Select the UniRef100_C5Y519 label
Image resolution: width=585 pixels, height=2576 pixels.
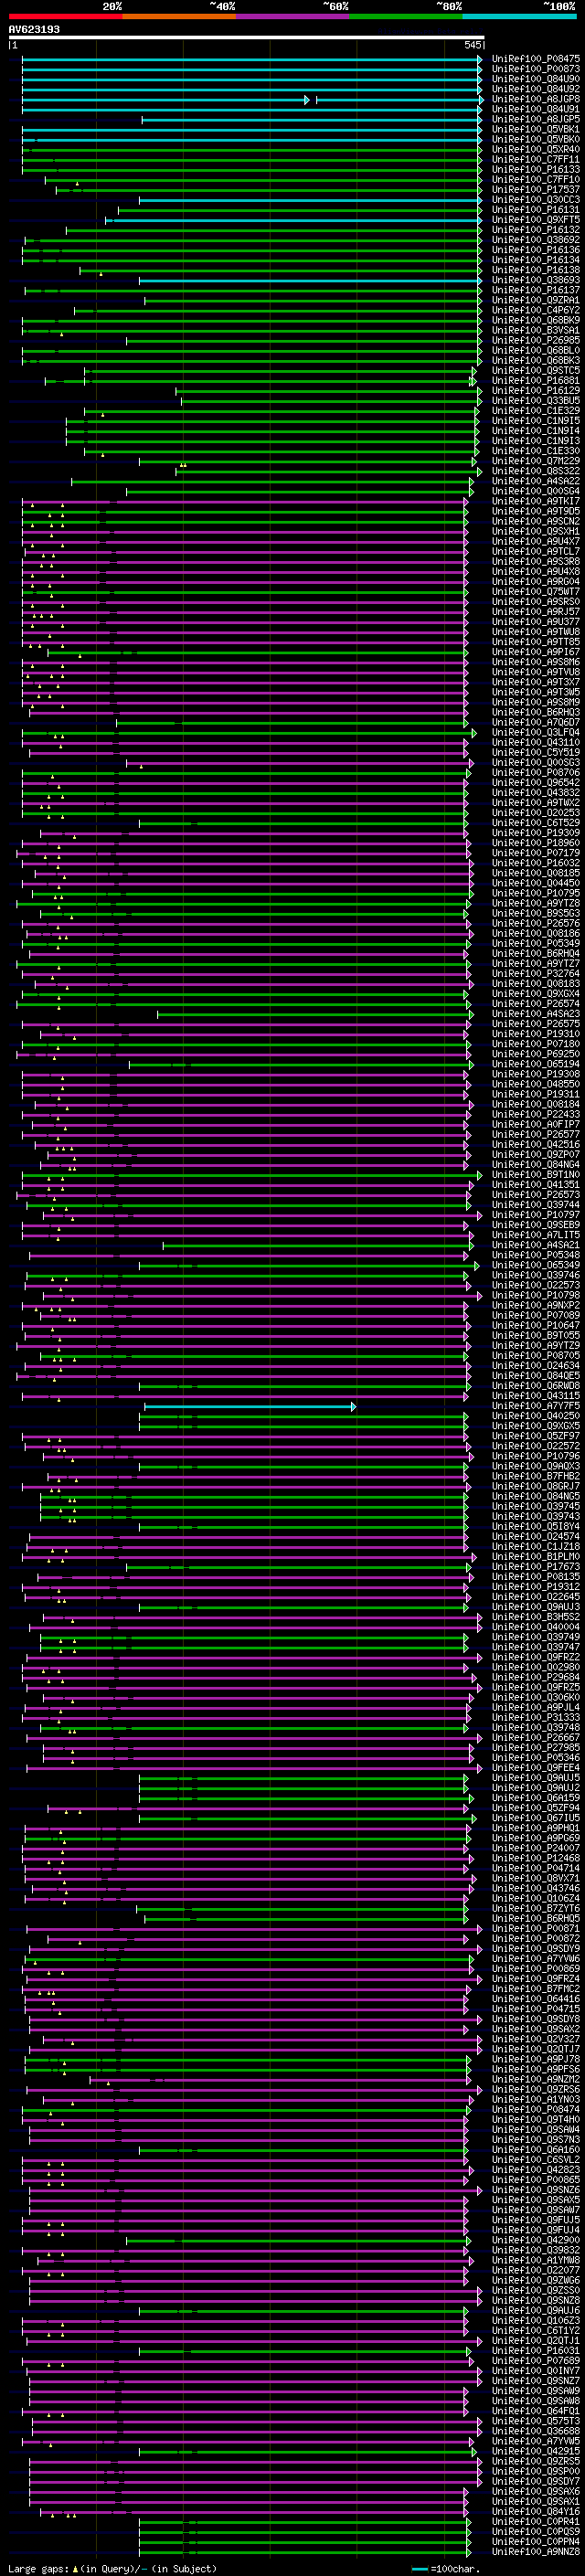coord(535,752)
